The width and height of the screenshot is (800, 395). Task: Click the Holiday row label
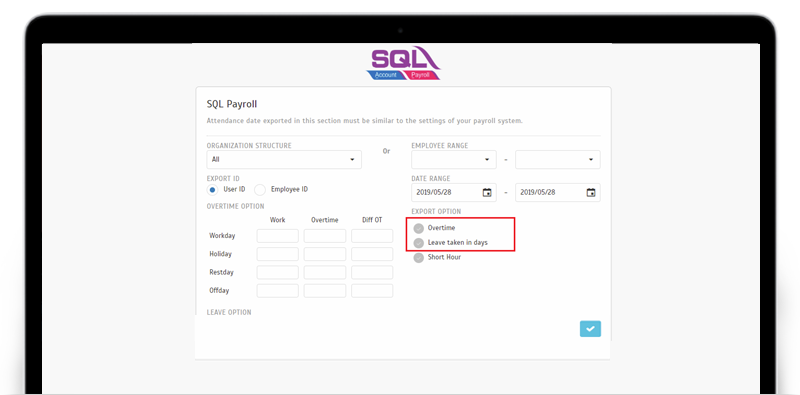[220, 254]
